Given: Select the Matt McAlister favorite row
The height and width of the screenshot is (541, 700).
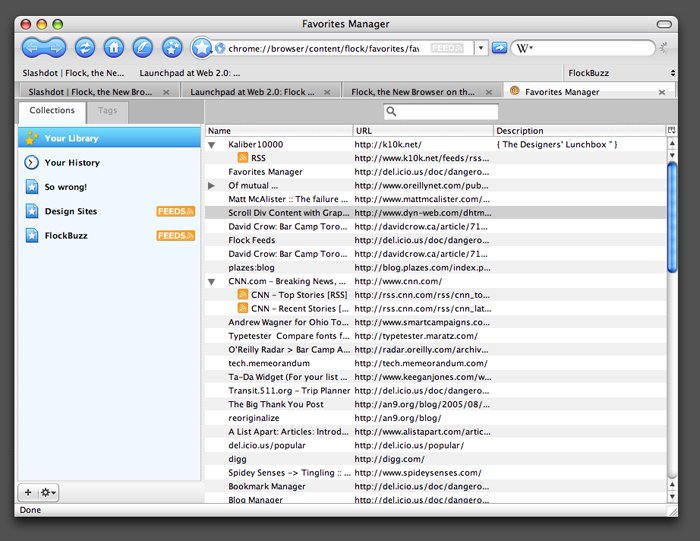Looking at the screenshot, I should point(435,199).
